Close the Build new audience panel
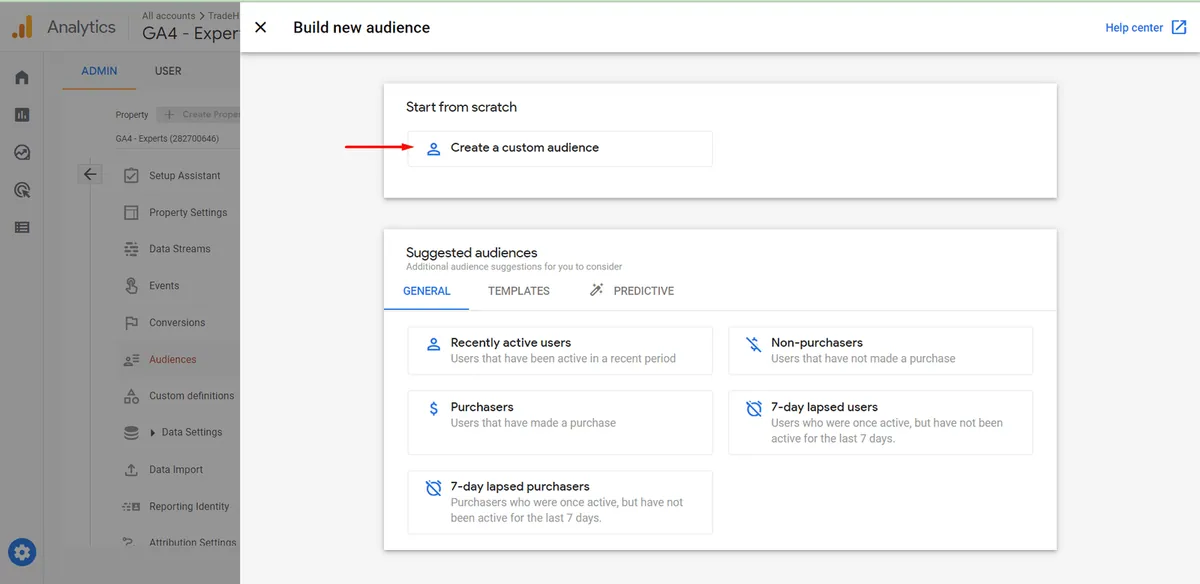Viewport: 1200px width, 584px height. (261, 28)
